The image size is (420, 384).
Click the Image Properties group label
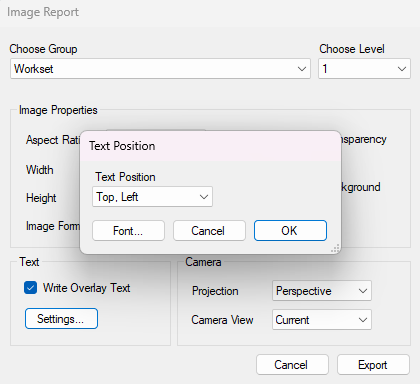point(58,110)
